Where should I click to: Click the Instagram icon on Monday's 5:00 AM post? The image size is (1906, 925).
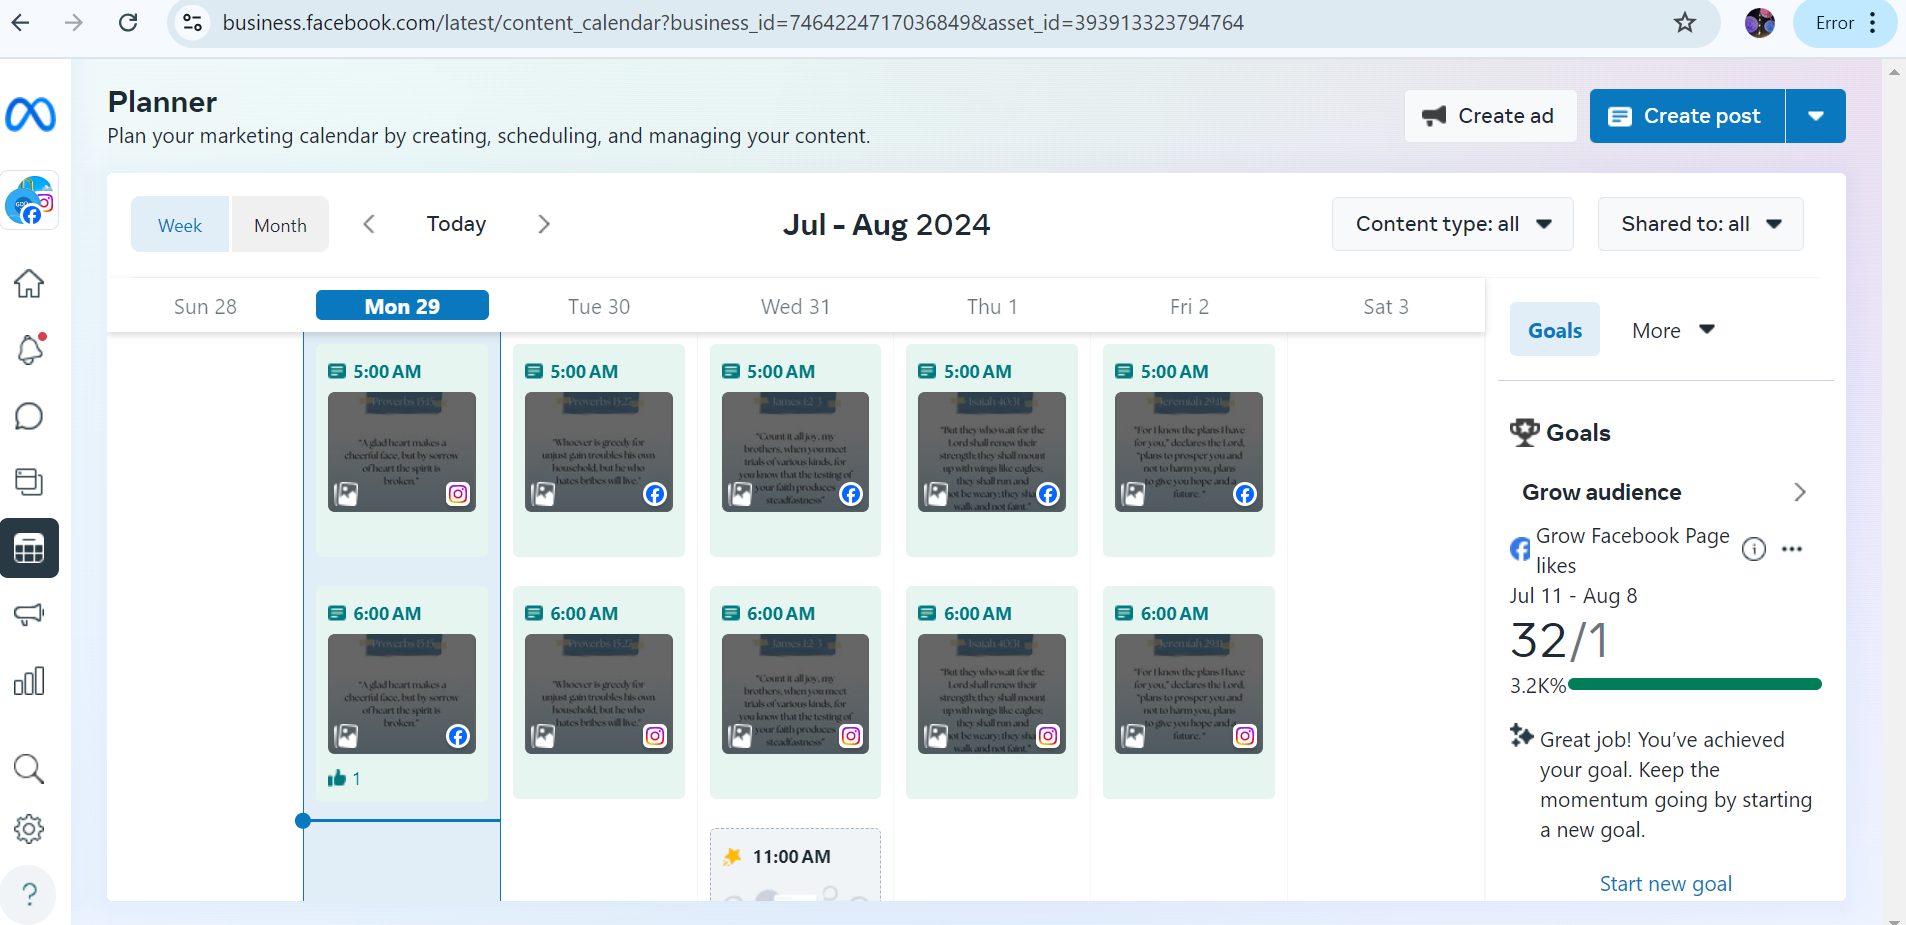(458, 494)
